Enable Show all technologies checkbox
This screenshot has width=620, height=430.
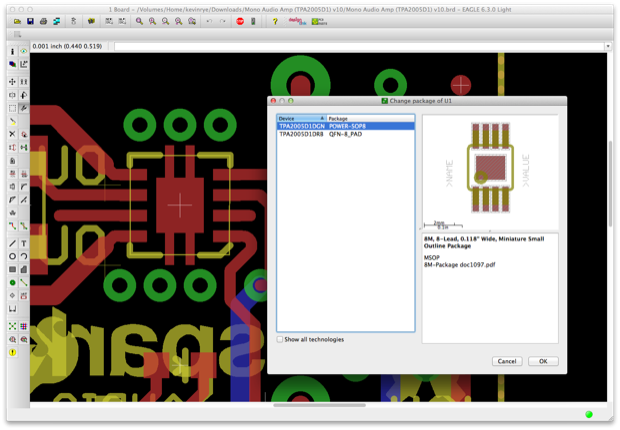pyautogui.click(x=280, y=339)
